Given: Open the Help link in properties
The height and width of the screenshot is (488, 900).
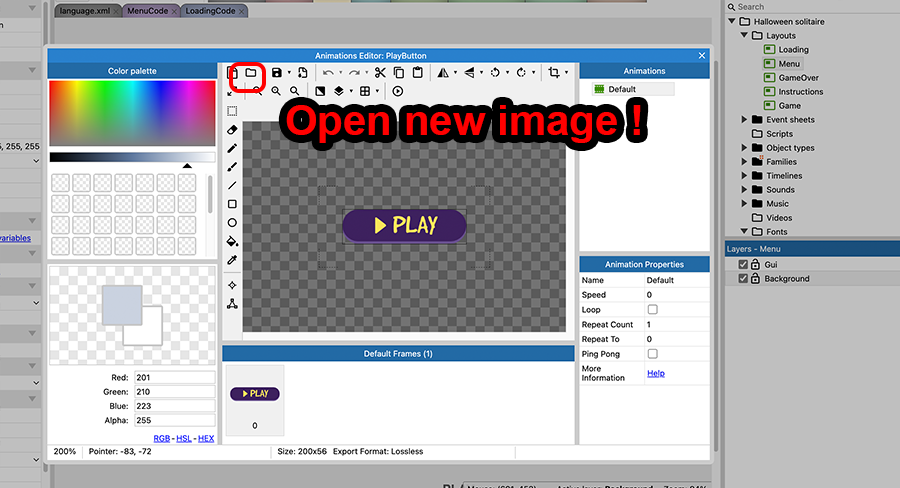Looking at the screenshot, I should click(x=655, y=373).
